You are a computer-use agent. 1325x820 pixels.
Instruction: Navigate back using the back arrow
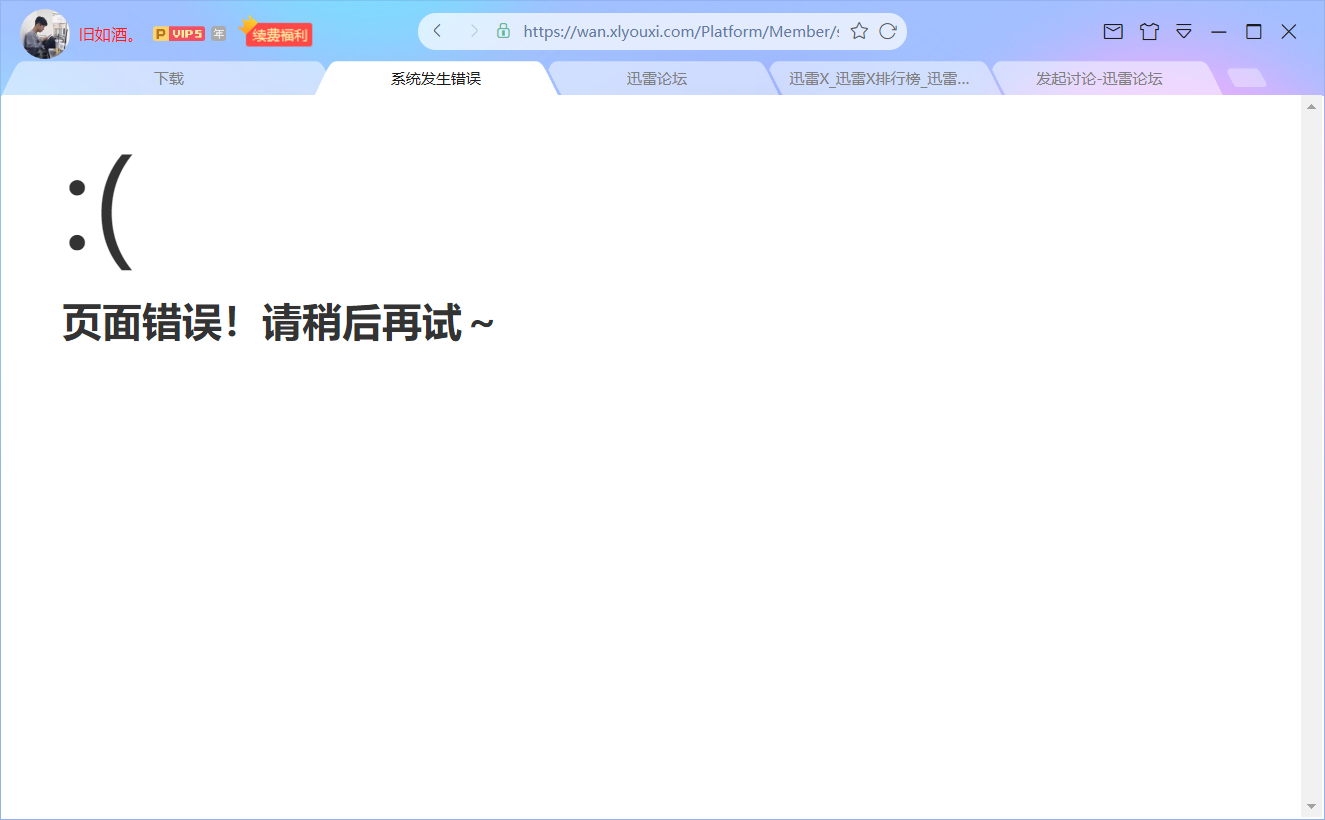coord(436,31)
